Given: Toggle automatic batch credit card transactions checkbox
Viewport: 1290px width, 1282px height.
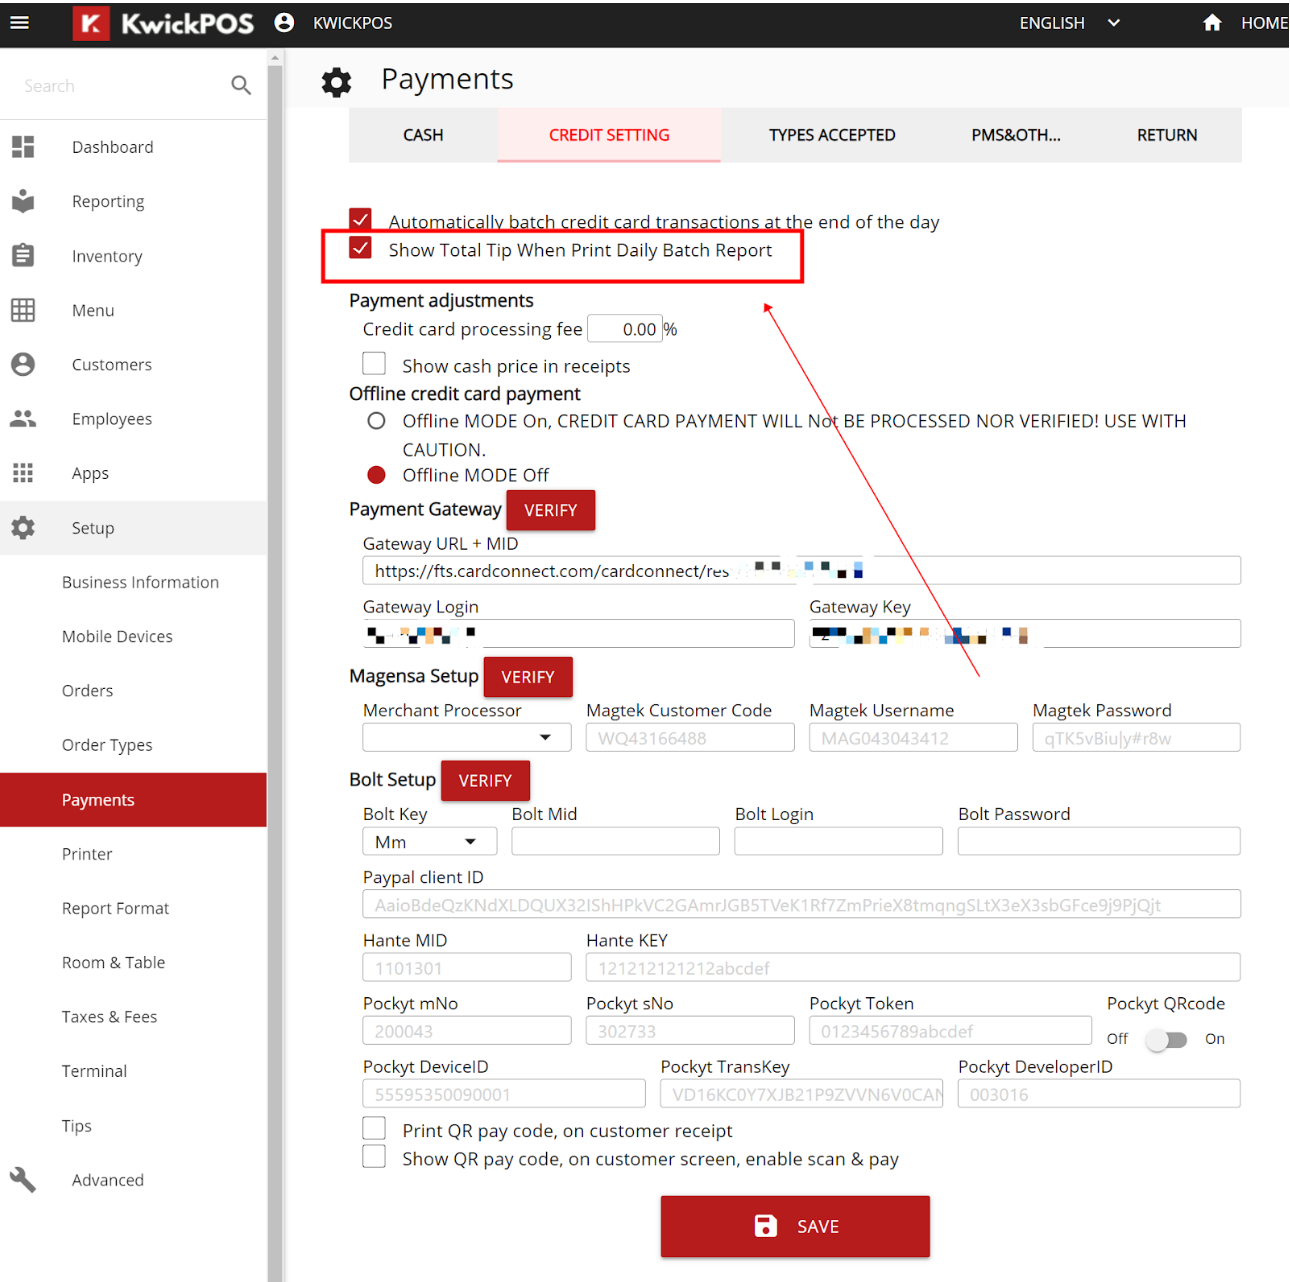Looking at the screenshot, I should coord(360,219).
